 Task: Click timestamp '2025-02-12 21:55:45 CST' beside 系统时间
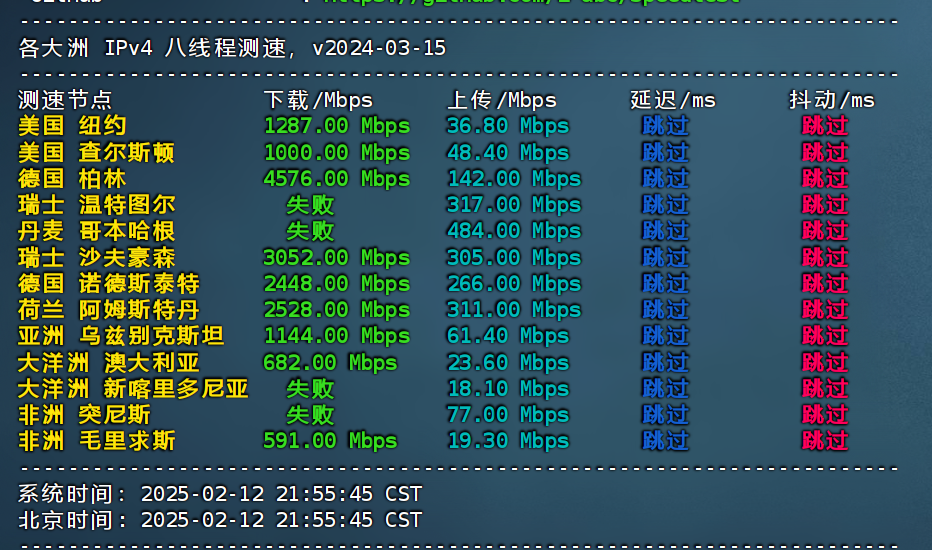pyautogui.click(x=281, y=494)
